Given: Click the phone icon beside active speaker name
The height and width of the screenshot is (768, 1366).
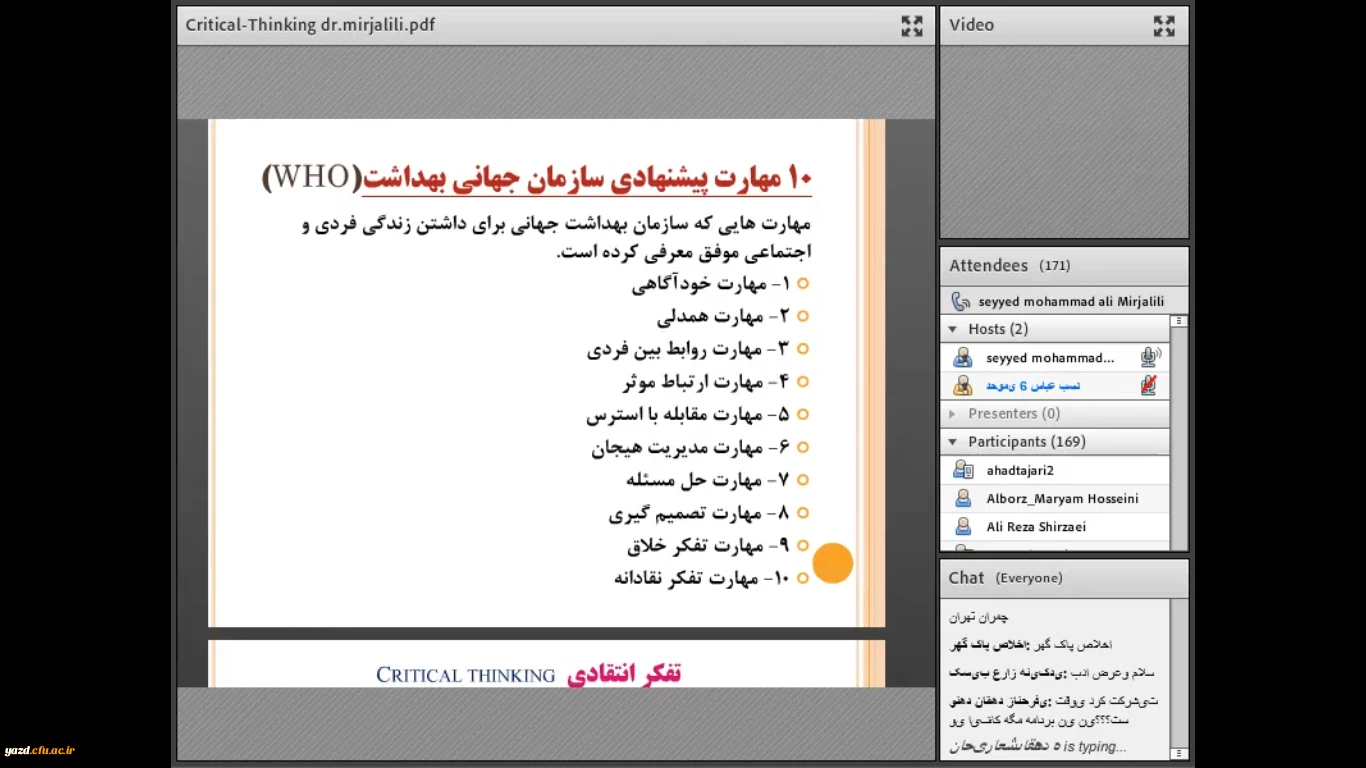Looking at the screenshot, I should click(961, 301).
